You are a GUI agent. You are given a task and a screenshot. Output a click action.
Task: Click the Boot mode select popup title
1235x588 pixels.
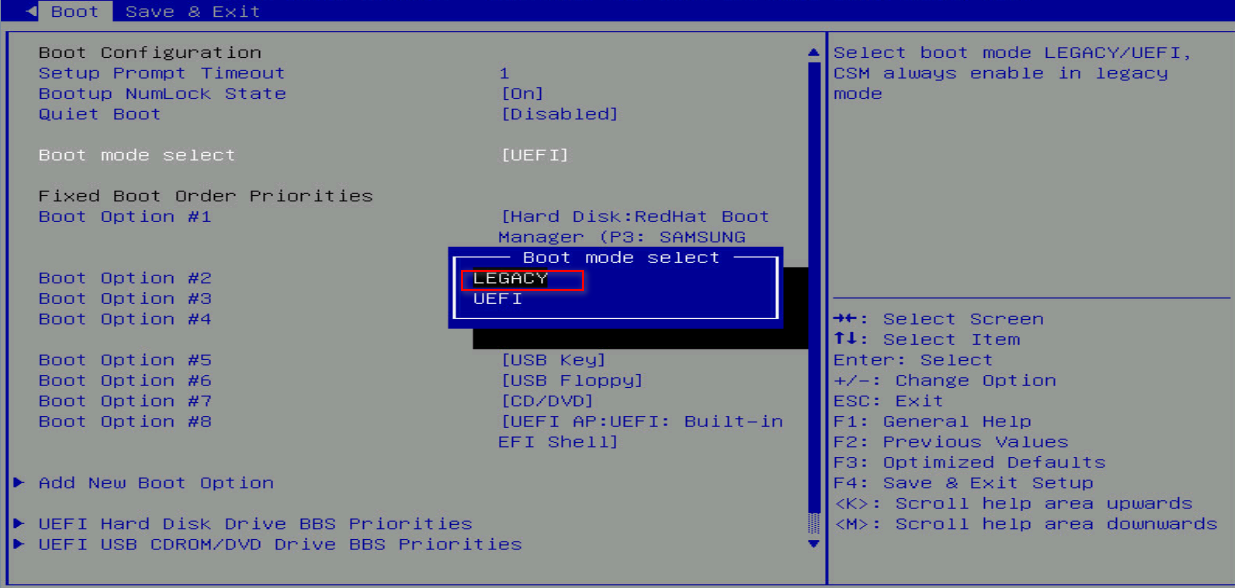click(621, 258)
